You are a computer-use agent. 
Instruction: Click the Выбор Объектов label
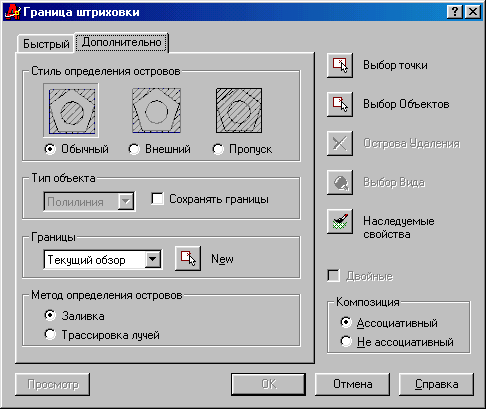click(406, 104)
